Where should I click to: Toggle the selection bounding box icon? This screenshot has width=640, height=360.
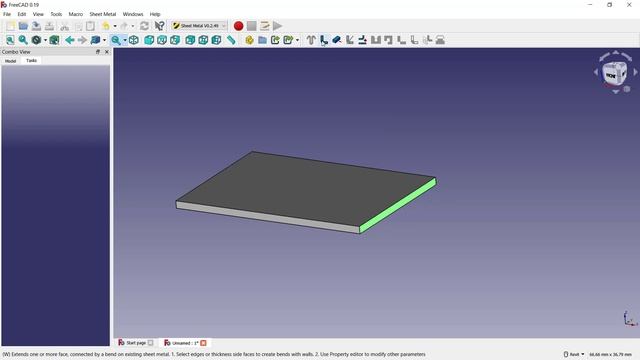point(54,40)
